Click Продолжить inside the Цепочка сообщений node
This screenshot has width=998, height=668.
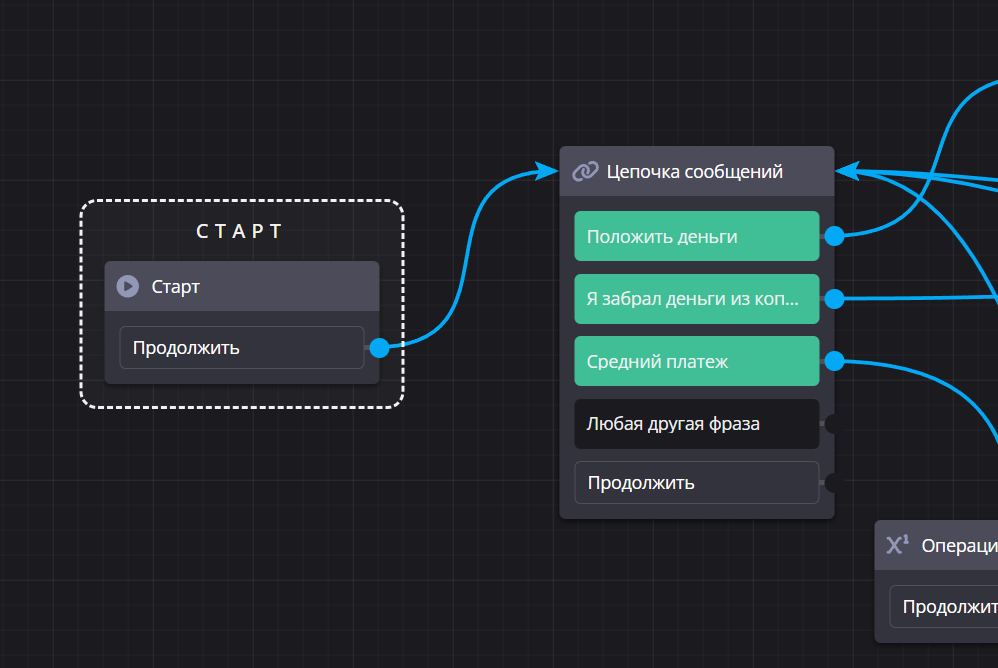point(696,483)
